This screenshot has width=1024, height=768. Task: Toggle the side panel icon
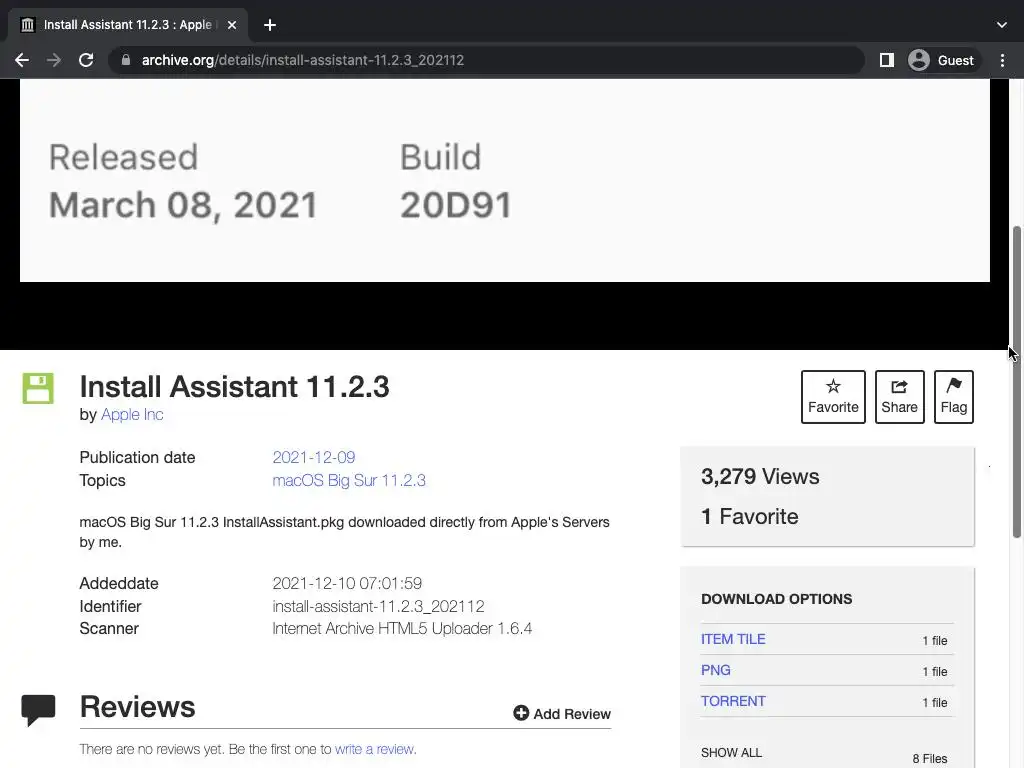coord(886,60)
